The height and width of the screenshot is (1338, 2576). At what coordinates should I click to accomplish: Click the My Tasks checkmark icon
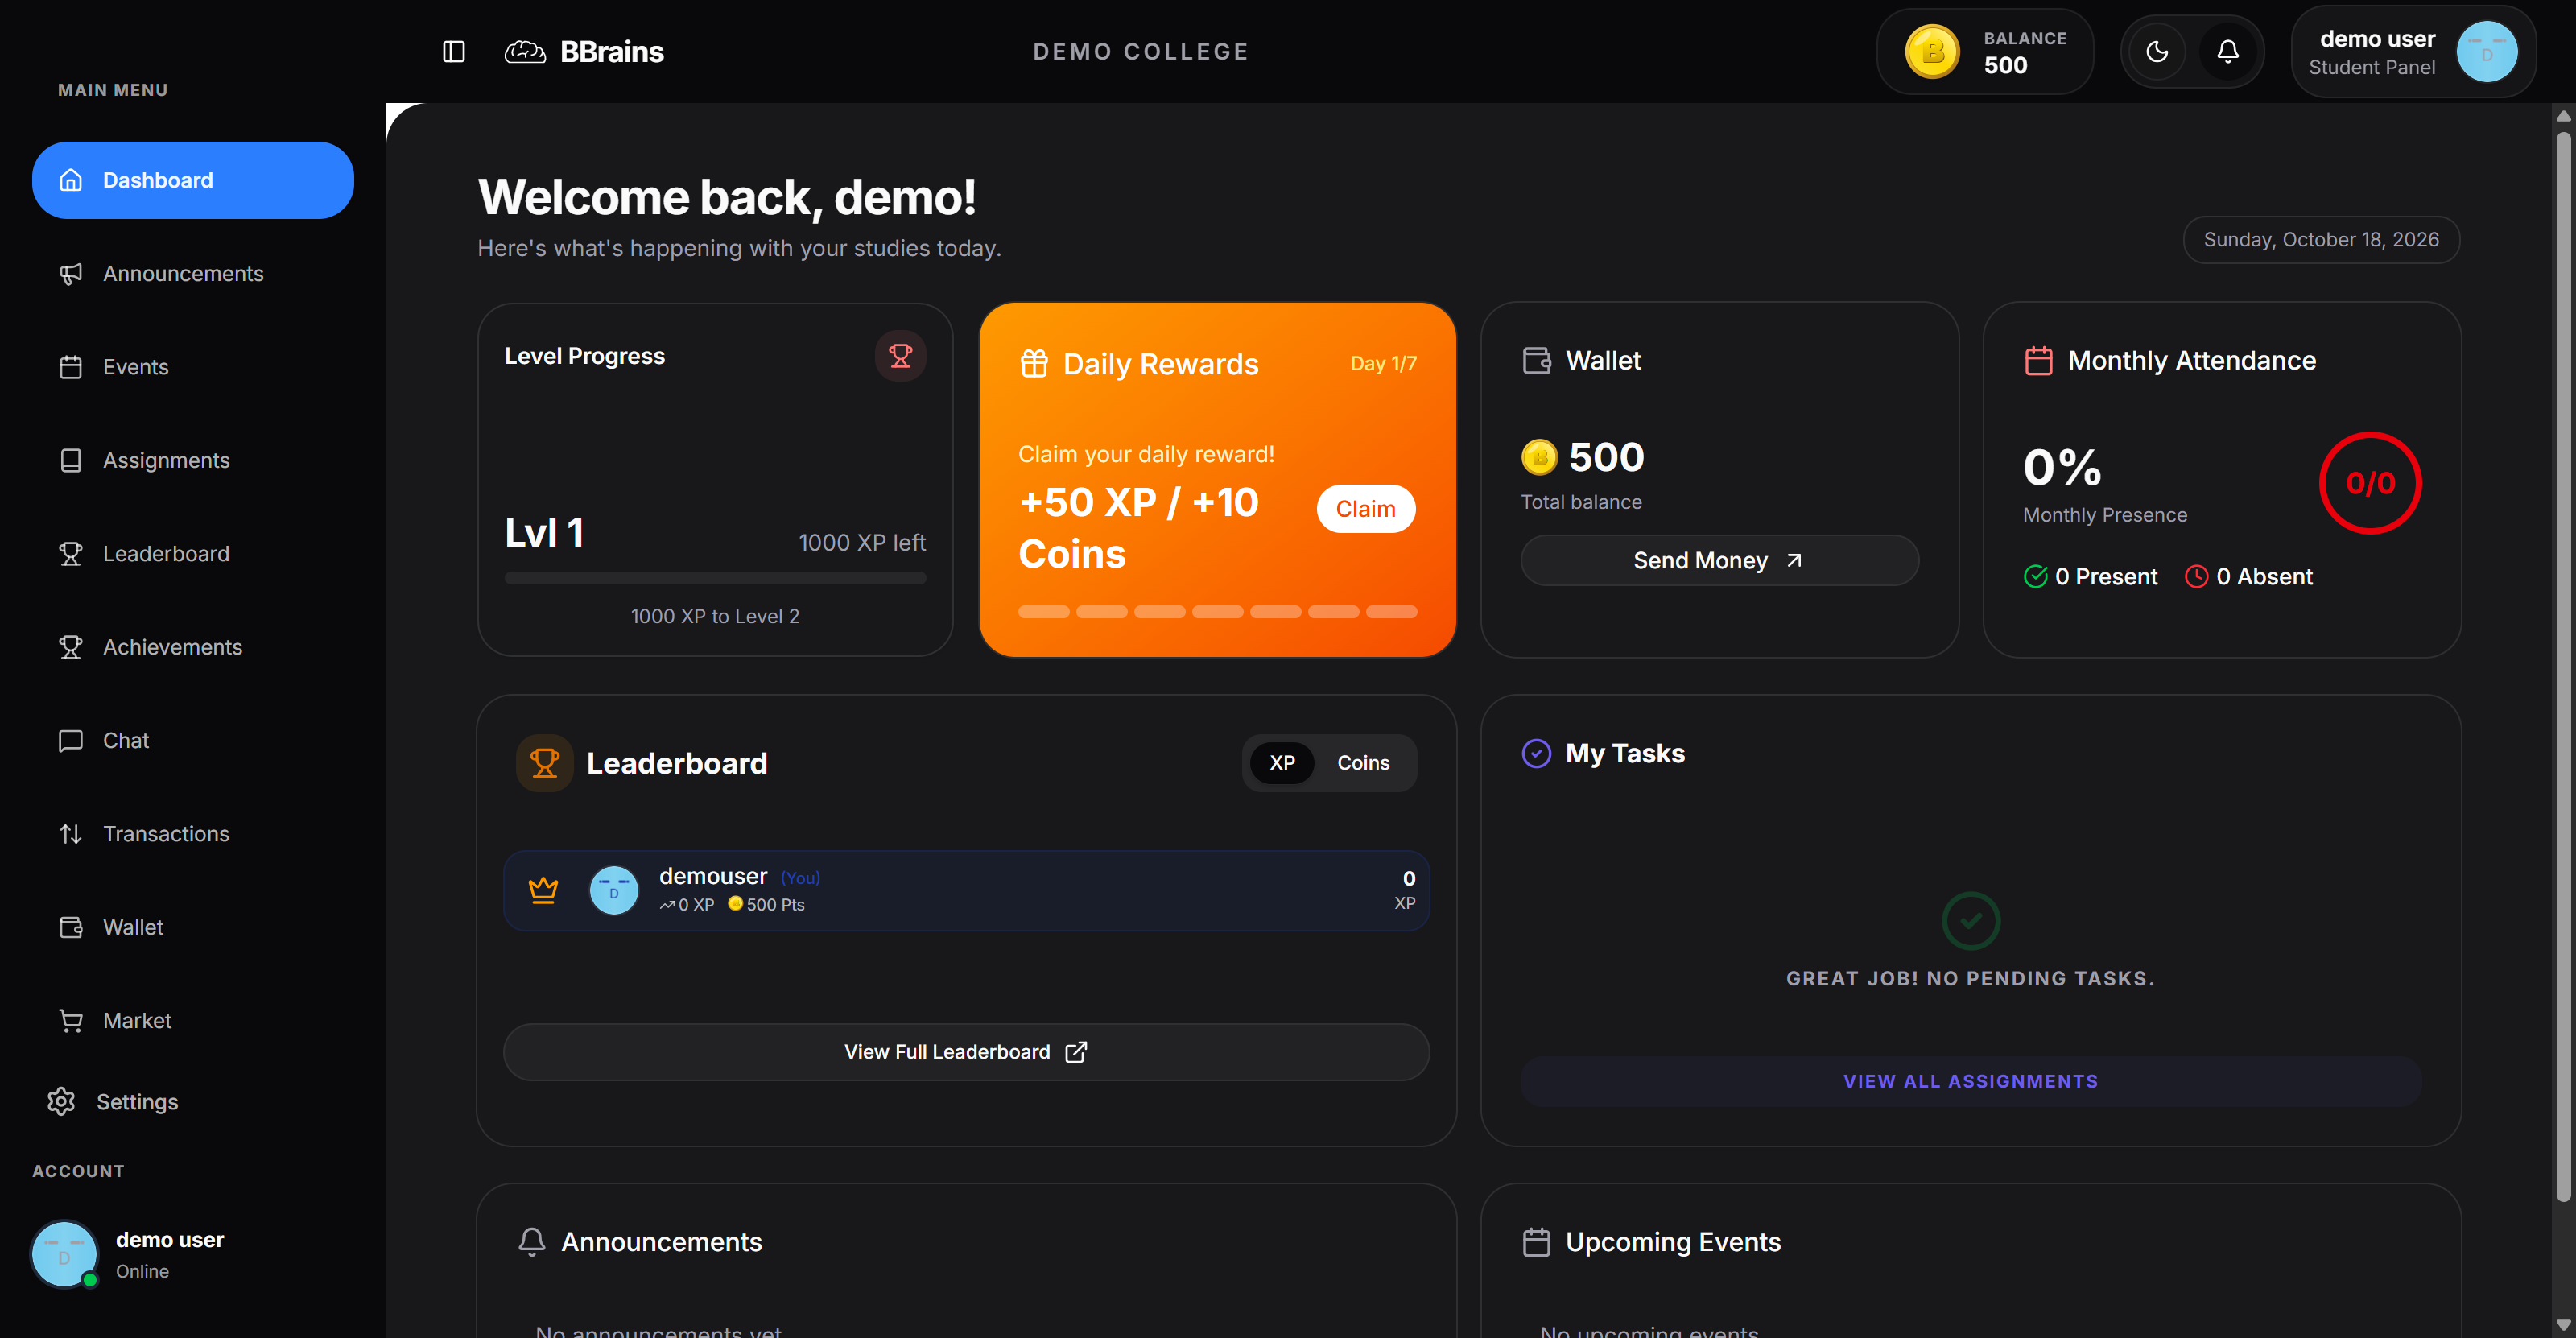click(1536, 753)
